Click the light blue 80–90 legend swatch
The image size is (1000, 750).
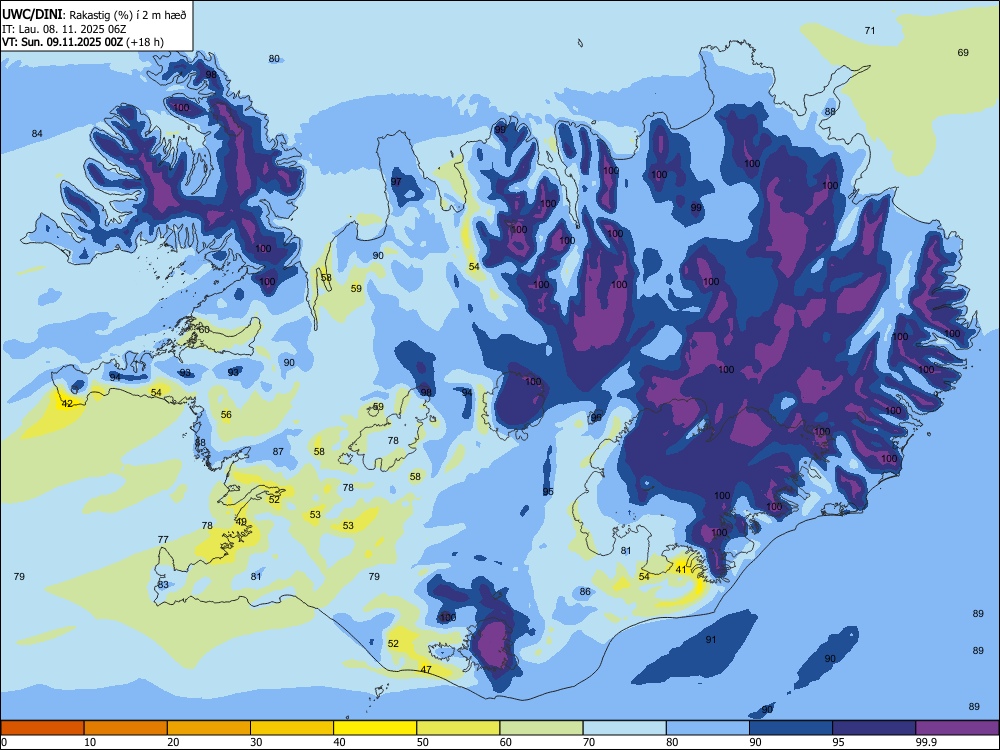tap(708, 728)
